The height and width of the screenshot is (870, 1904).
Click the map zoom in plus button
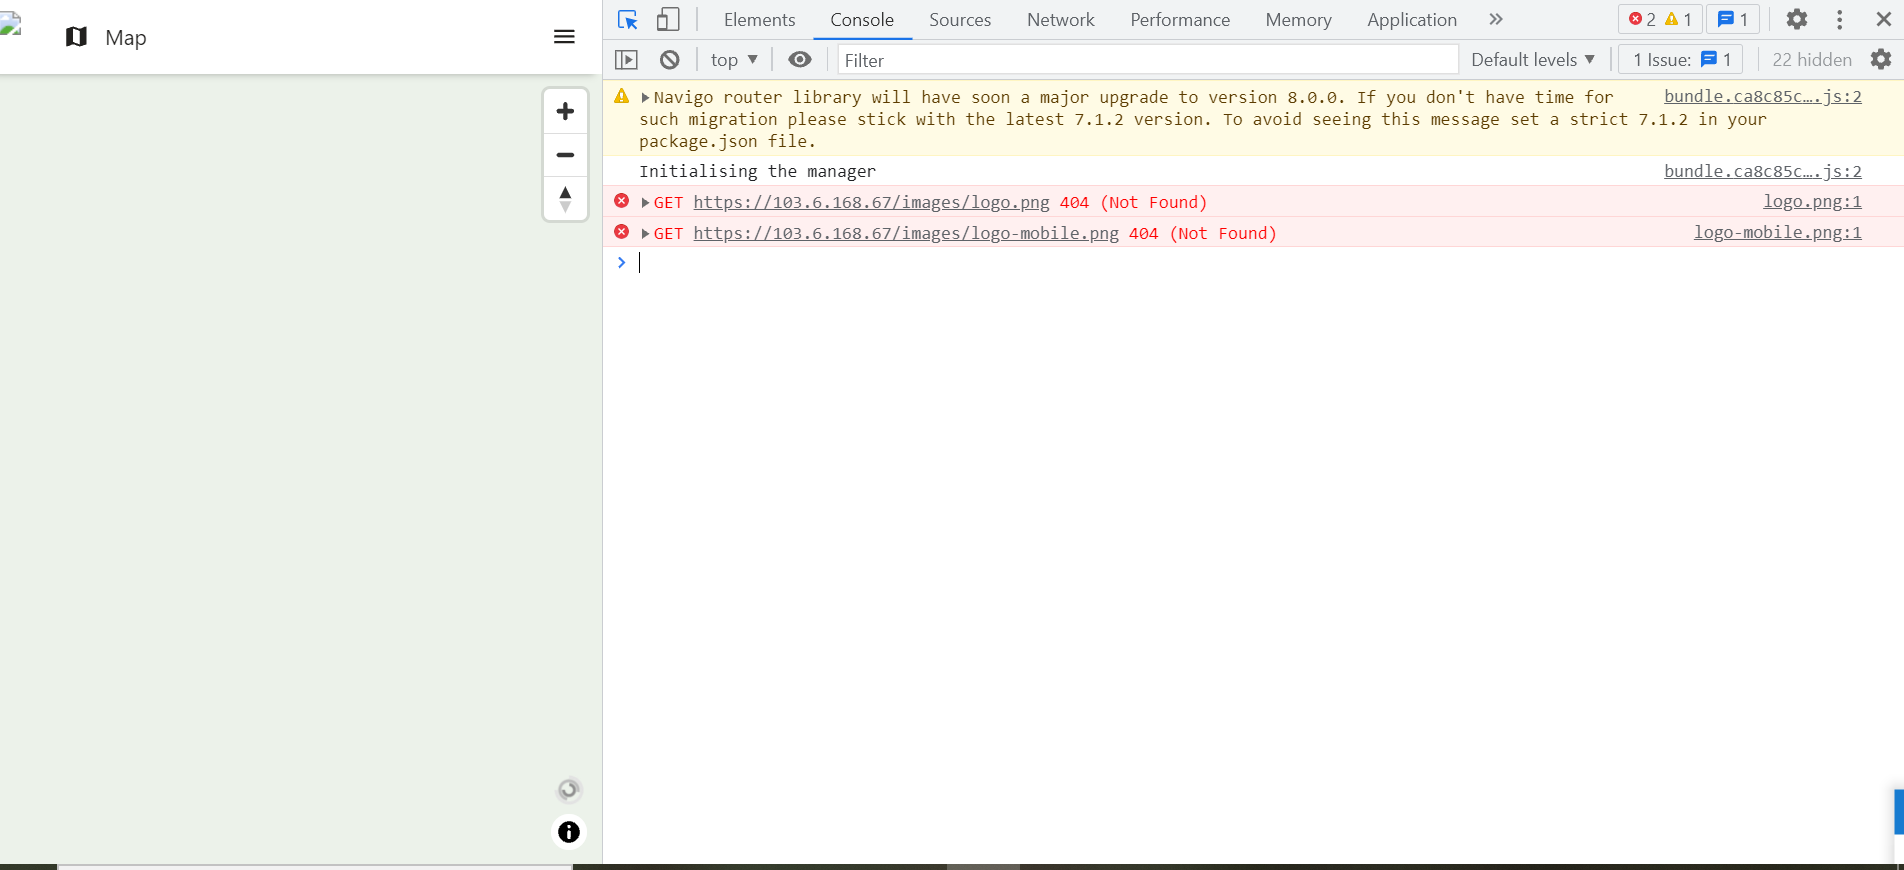(x=565, y=111)
